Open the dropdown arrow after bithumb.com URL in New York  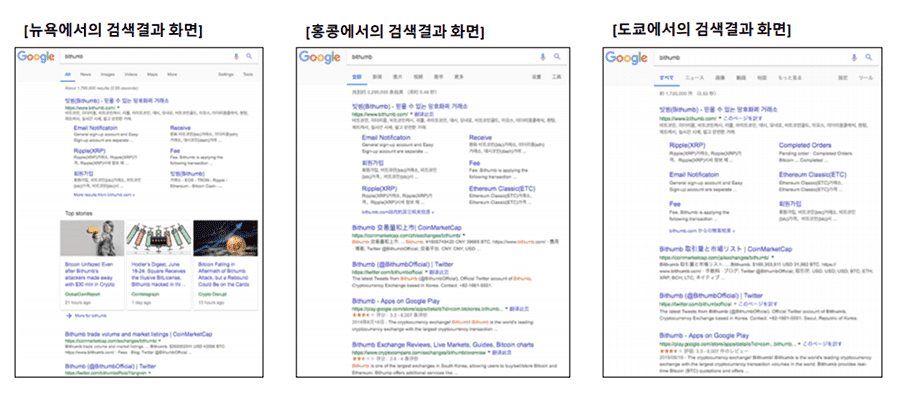pos(118,107)
